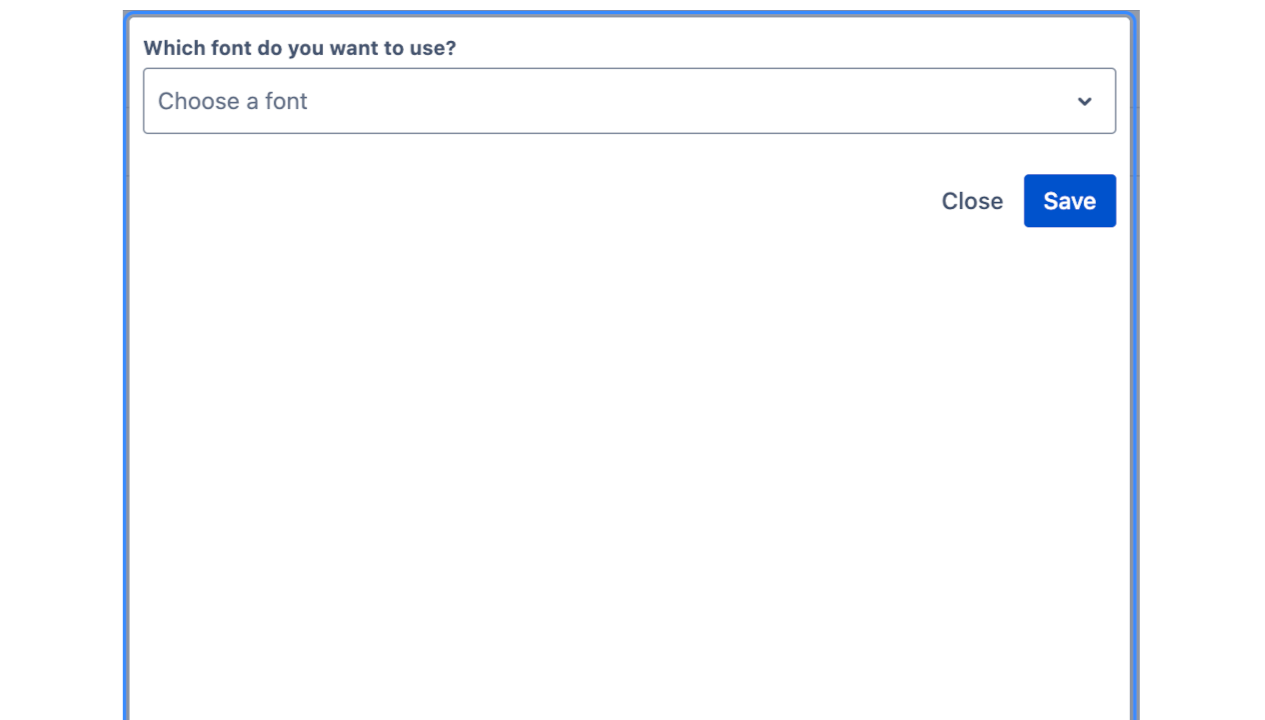Image resolution: width=1265 pixels, height=720 pixels.
Task: Close the font dialog via Close
Action: click(x=971, y=201)
